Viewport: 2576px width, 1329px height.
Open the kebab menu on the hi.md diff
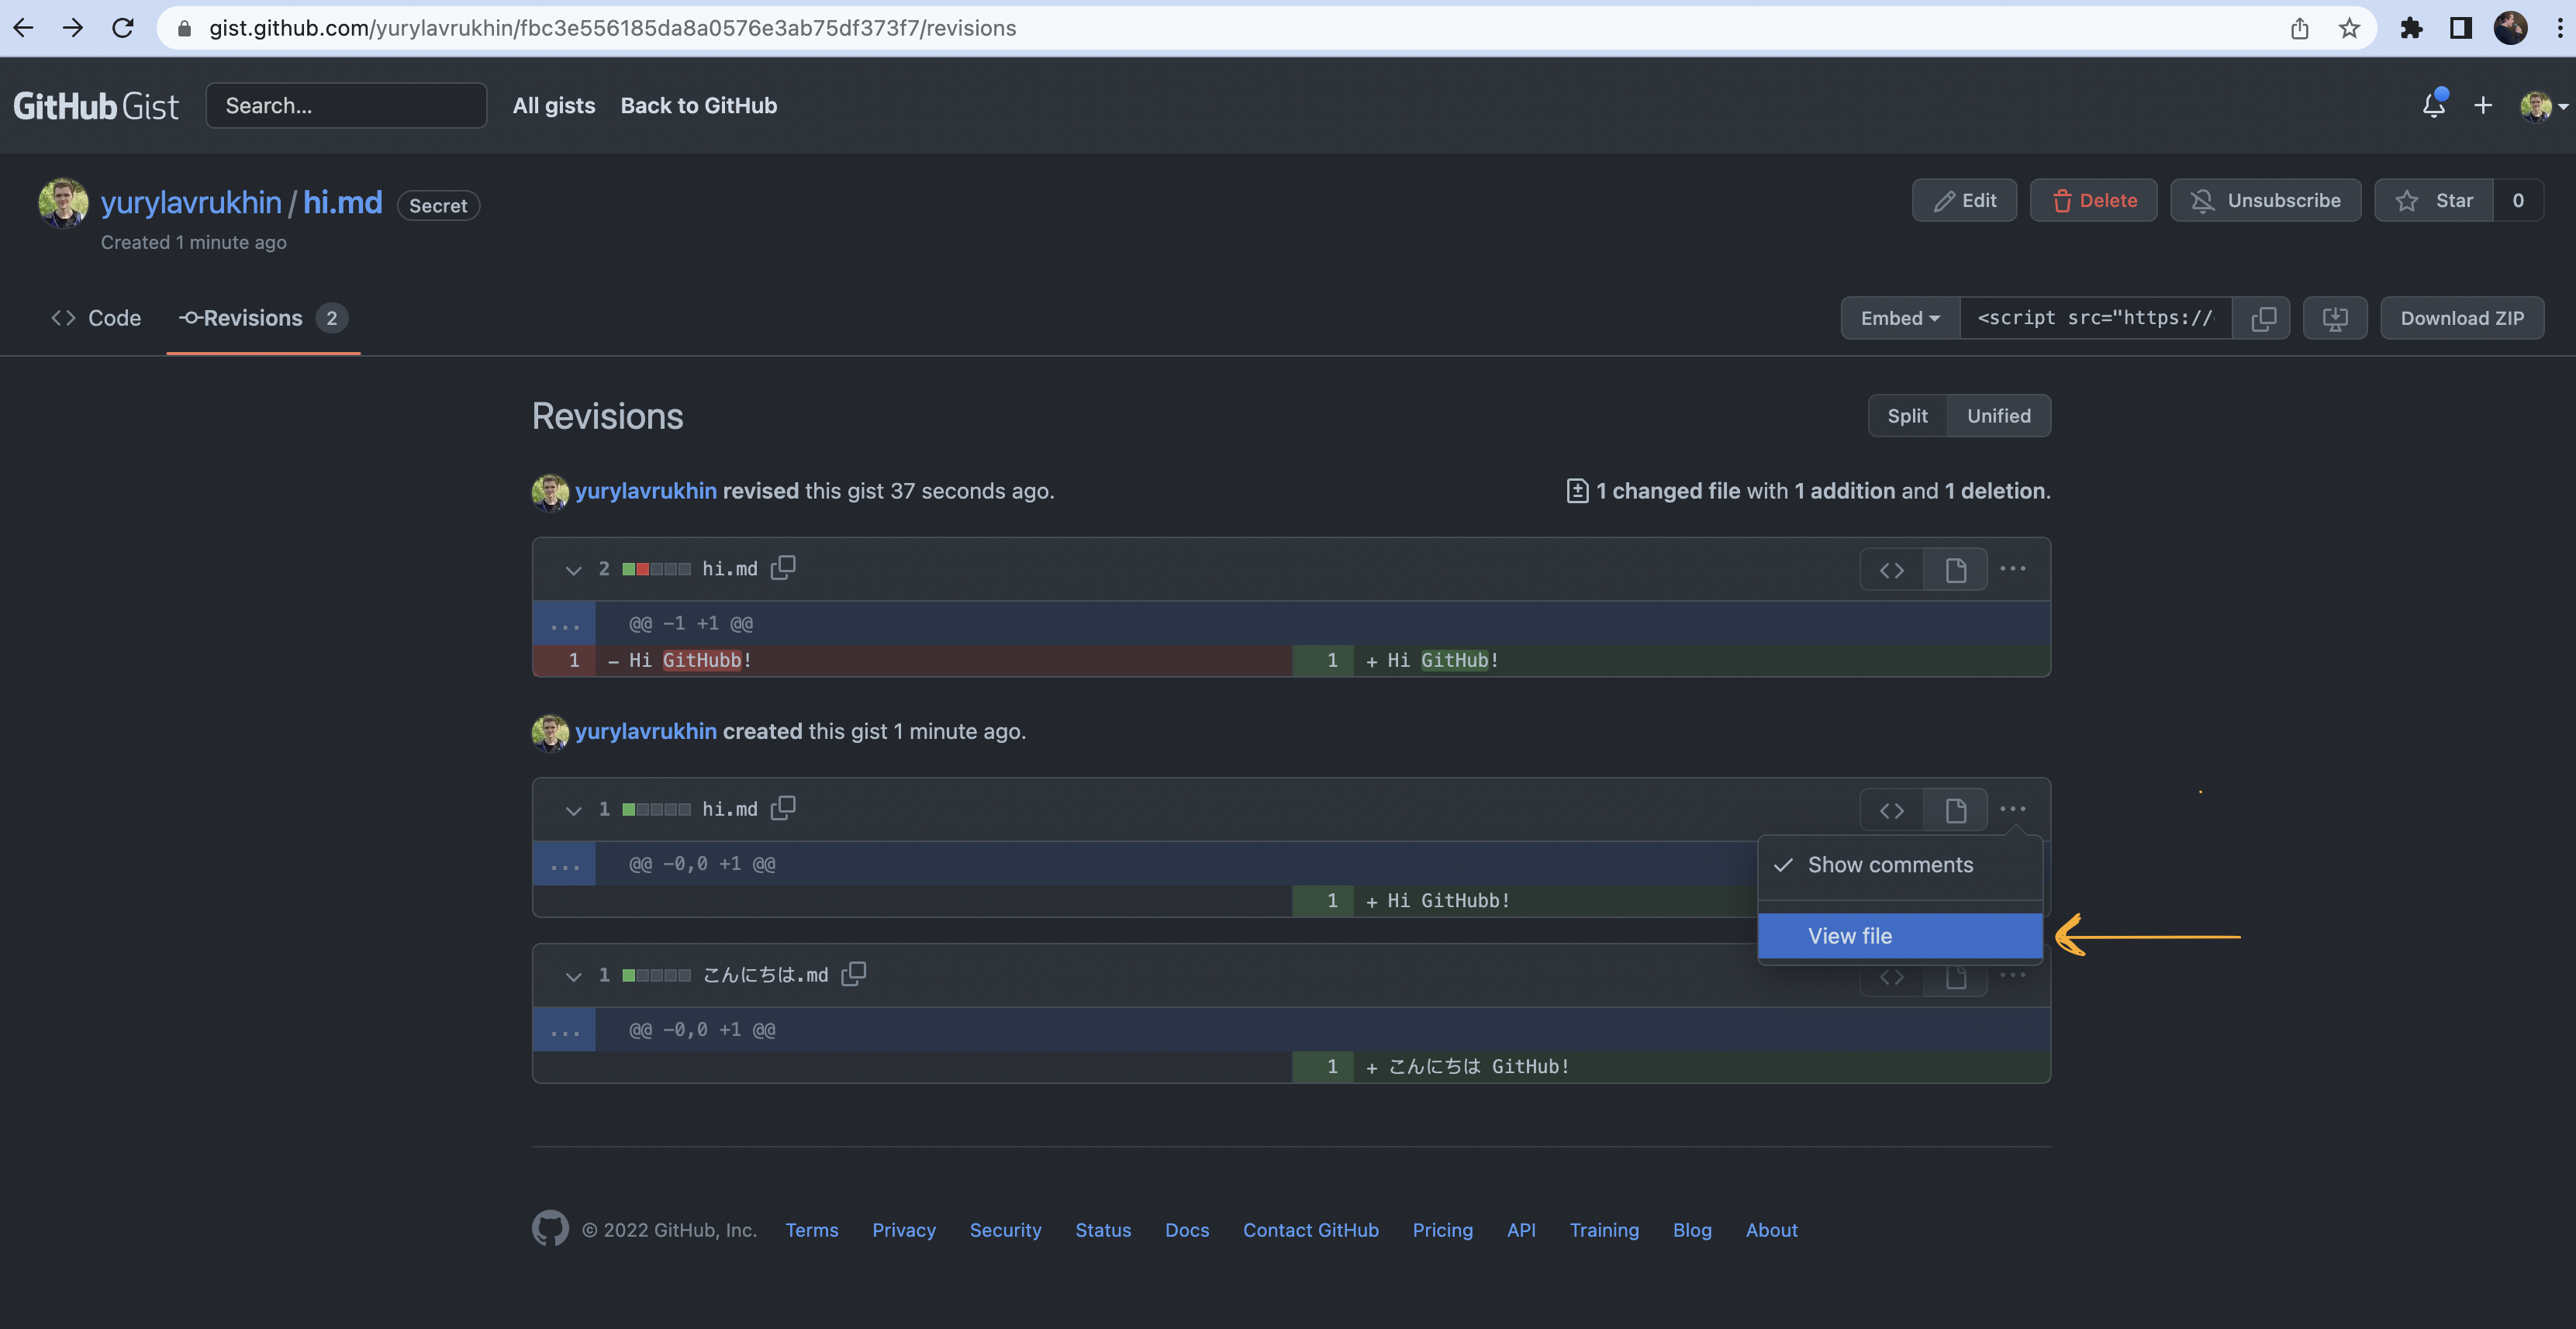coord(2013,569)
